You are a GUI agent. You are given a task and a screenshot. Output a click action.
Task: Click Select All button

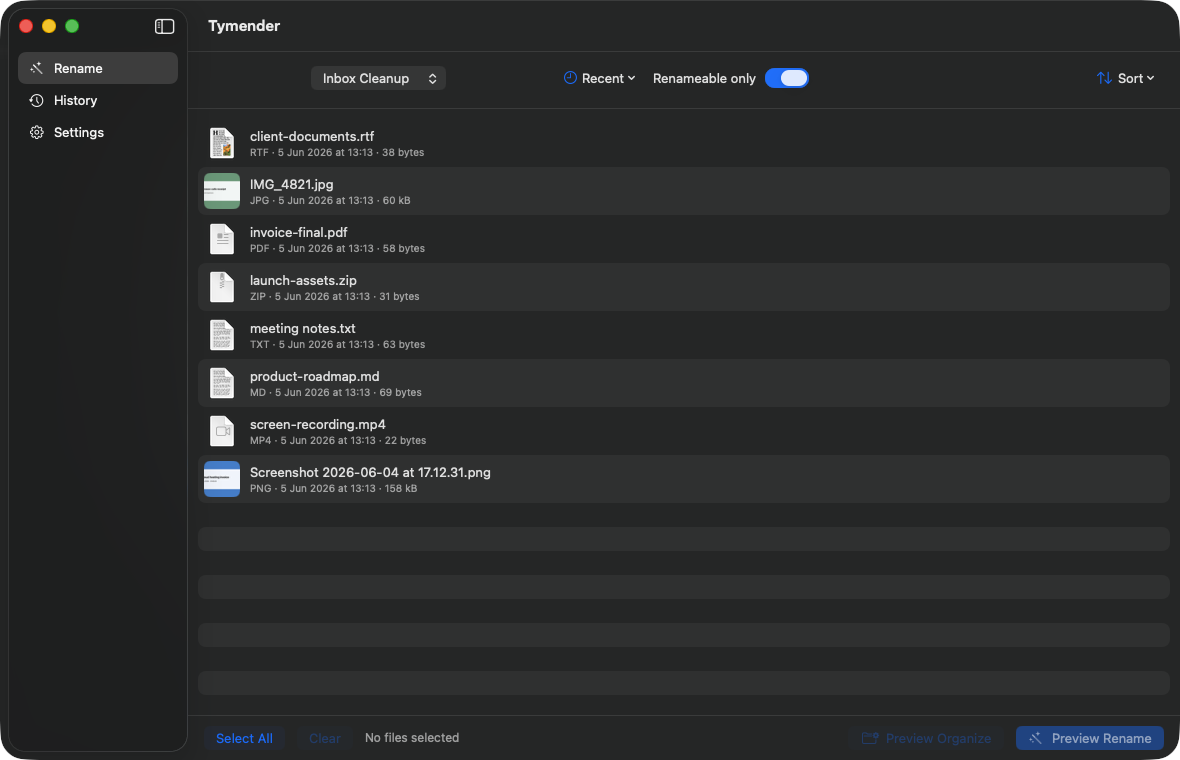[x=244, y=738]
